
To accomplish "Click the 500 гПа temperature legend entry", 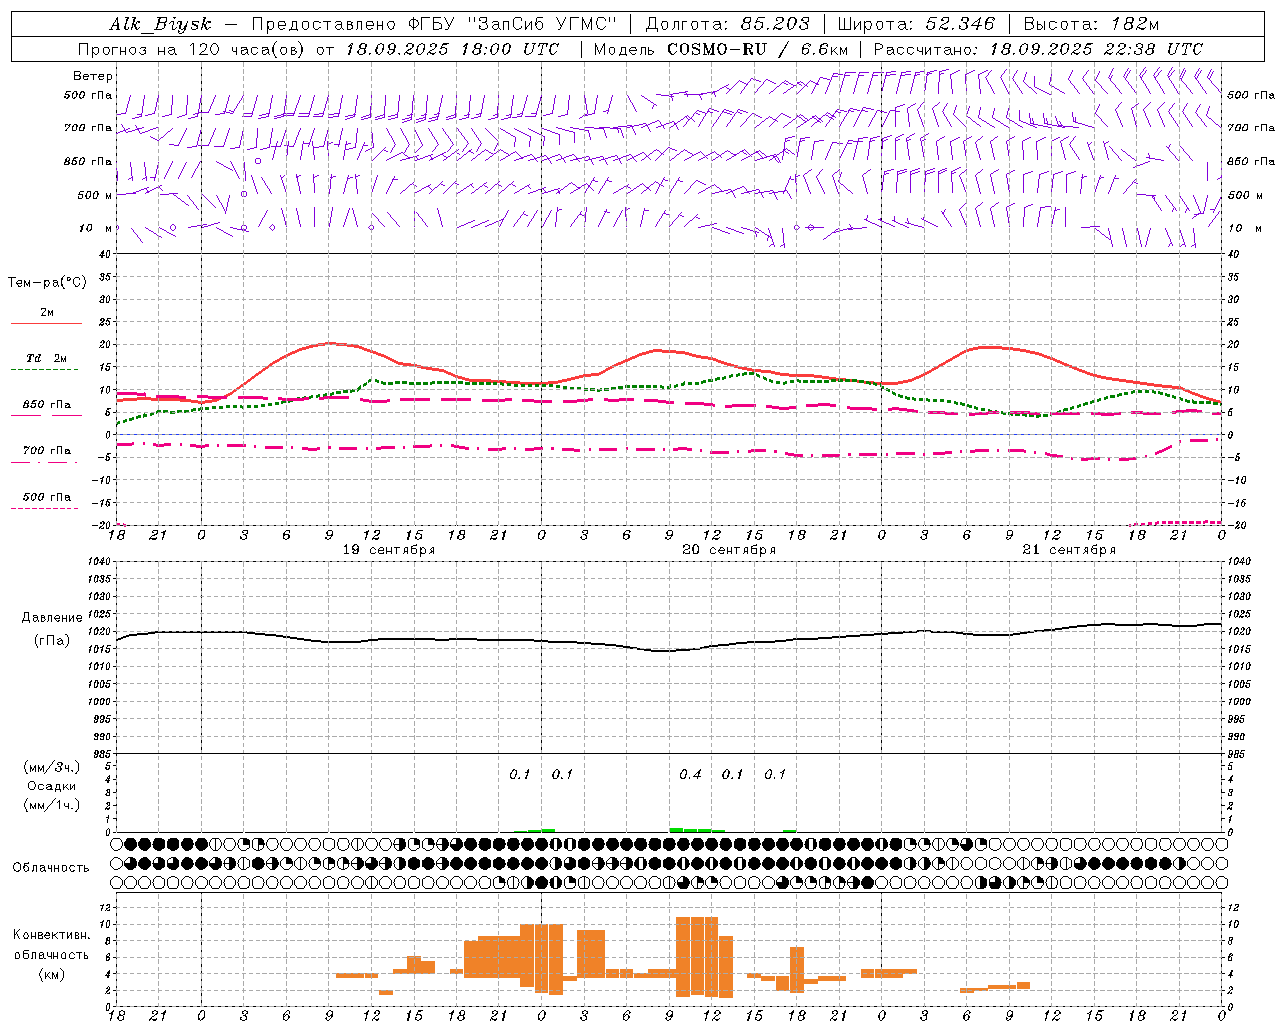I will click(47, 497).
